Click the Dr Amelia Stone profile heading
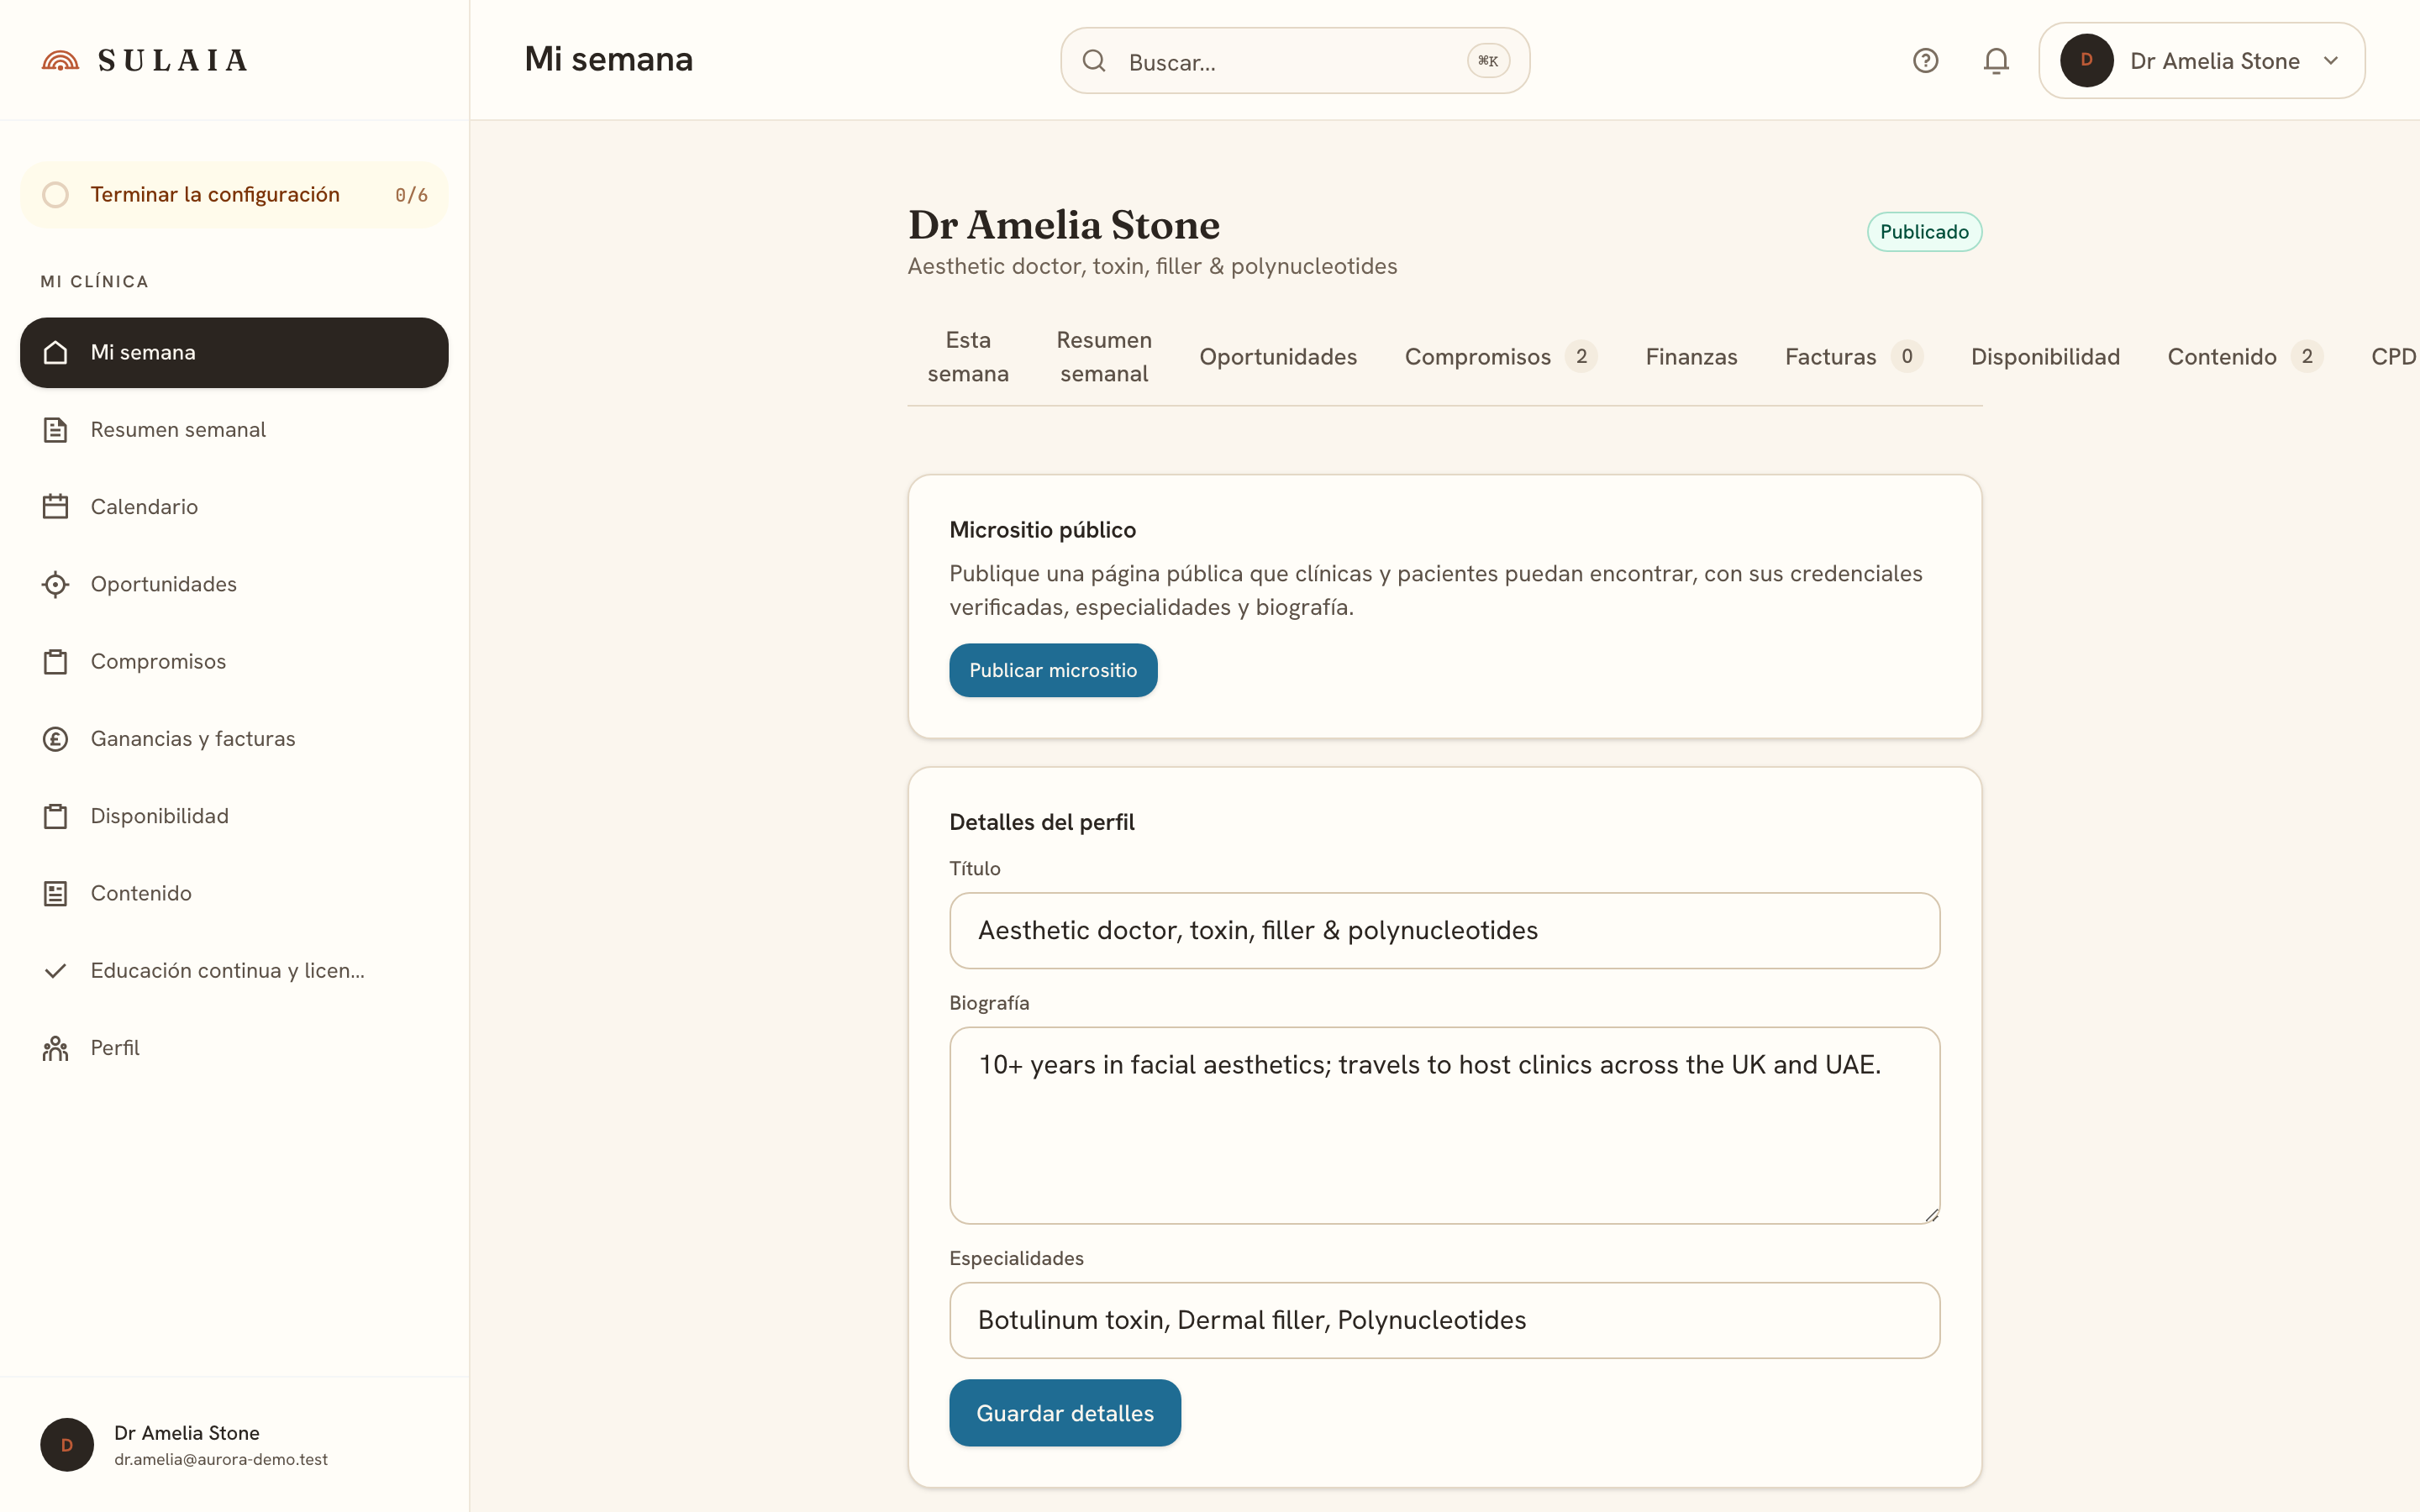The image size is (2420, 1512). [x=1063, y=225]
